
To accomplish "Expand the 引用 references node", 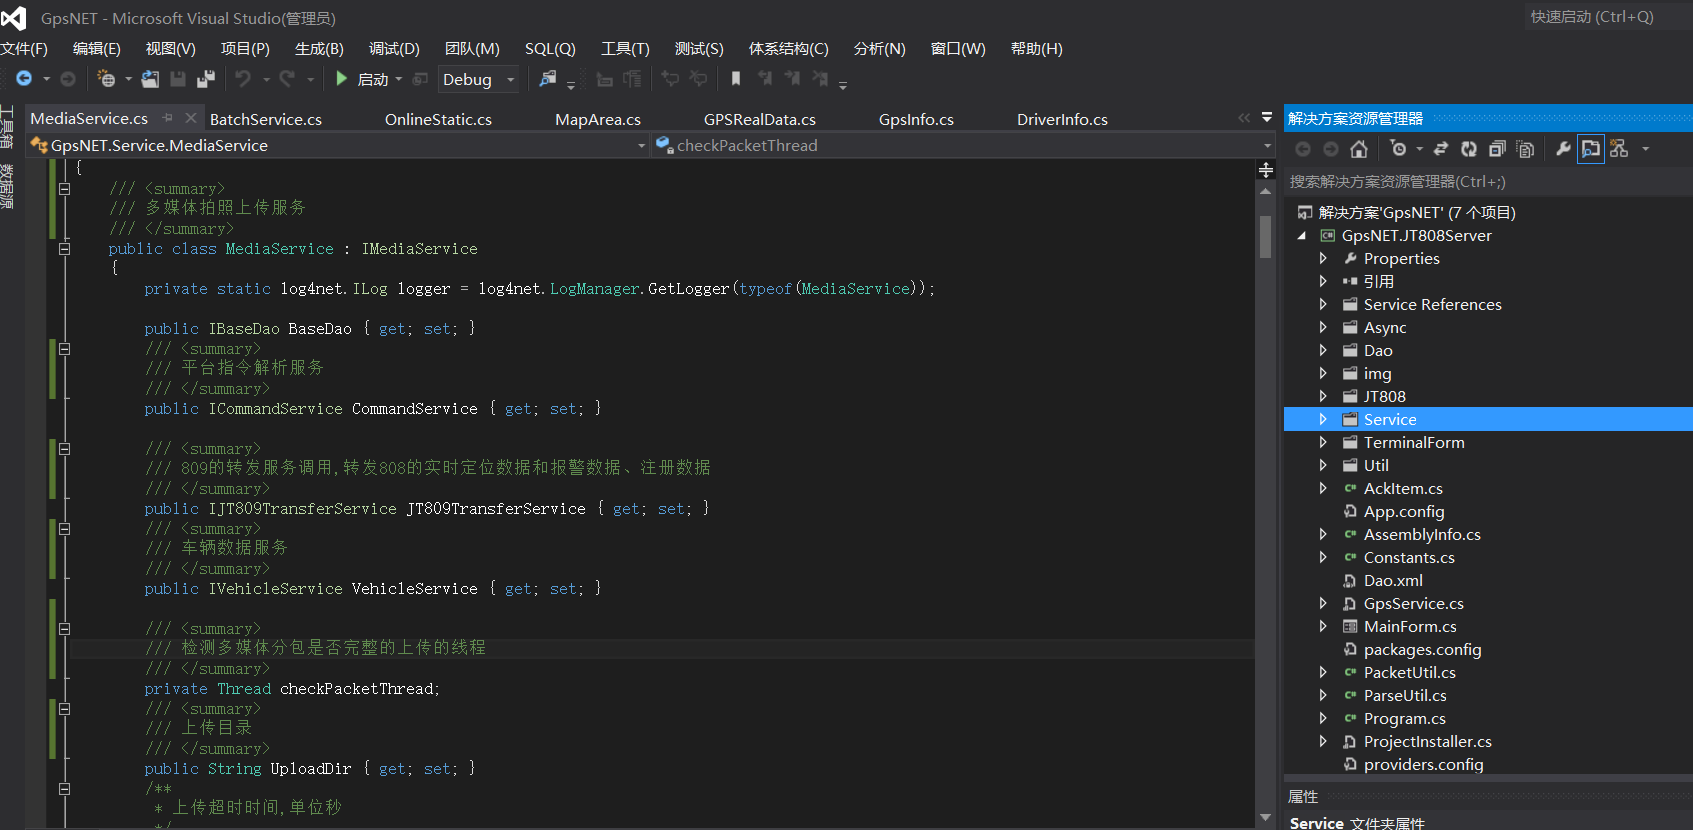I will pos(1323,281).
